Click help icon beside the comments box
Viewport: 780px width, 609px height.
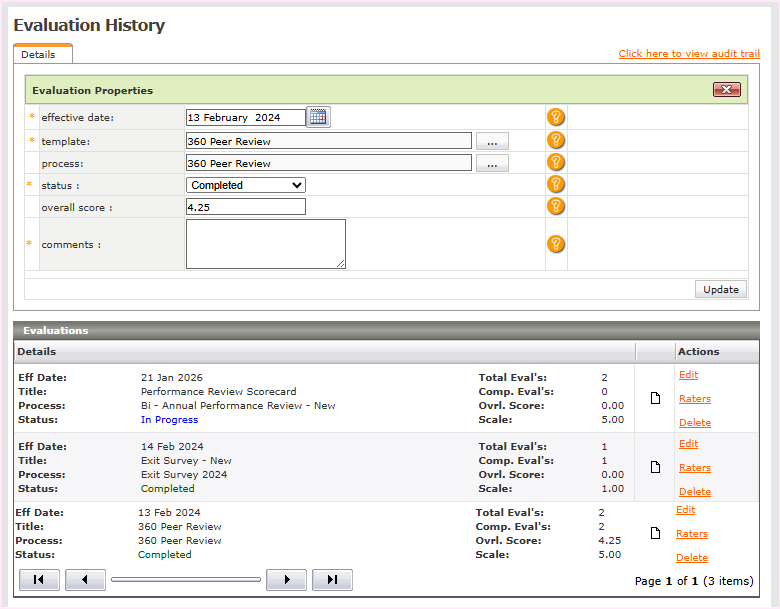tap(556, 244)
